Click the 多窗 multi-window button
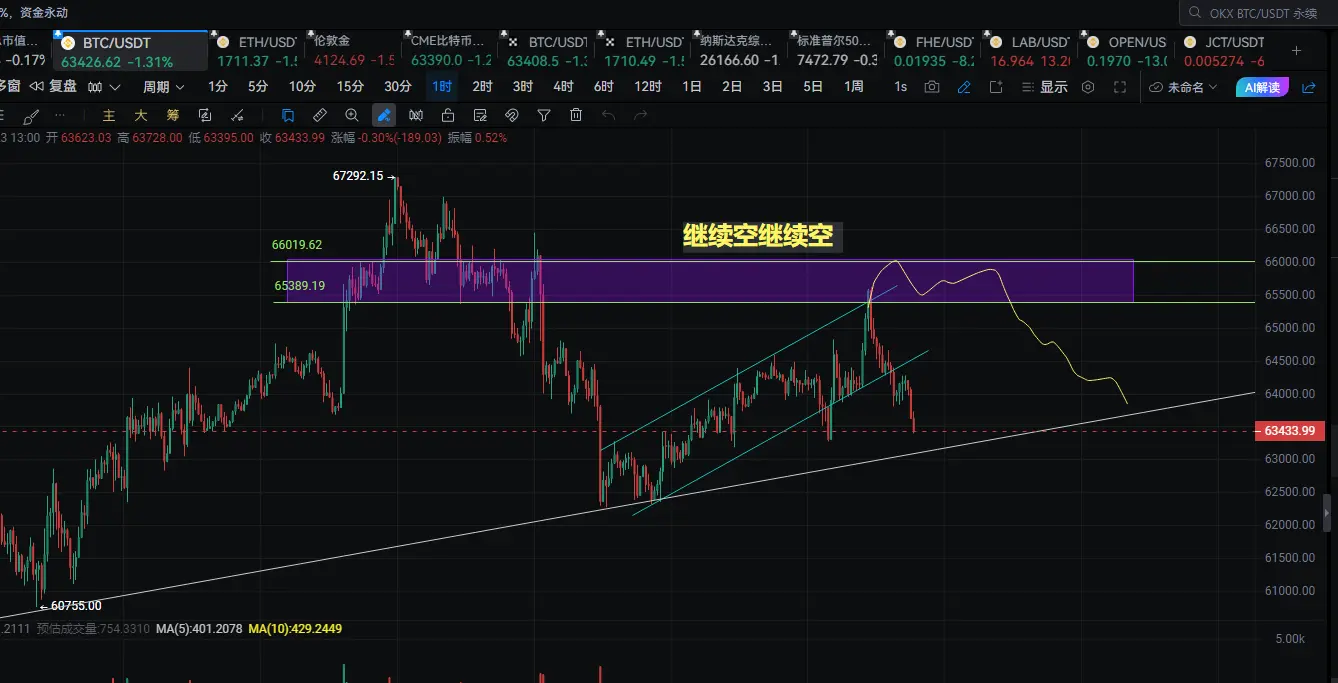Viewport: 1338px width, 683px height. click(x=10, y=87)
